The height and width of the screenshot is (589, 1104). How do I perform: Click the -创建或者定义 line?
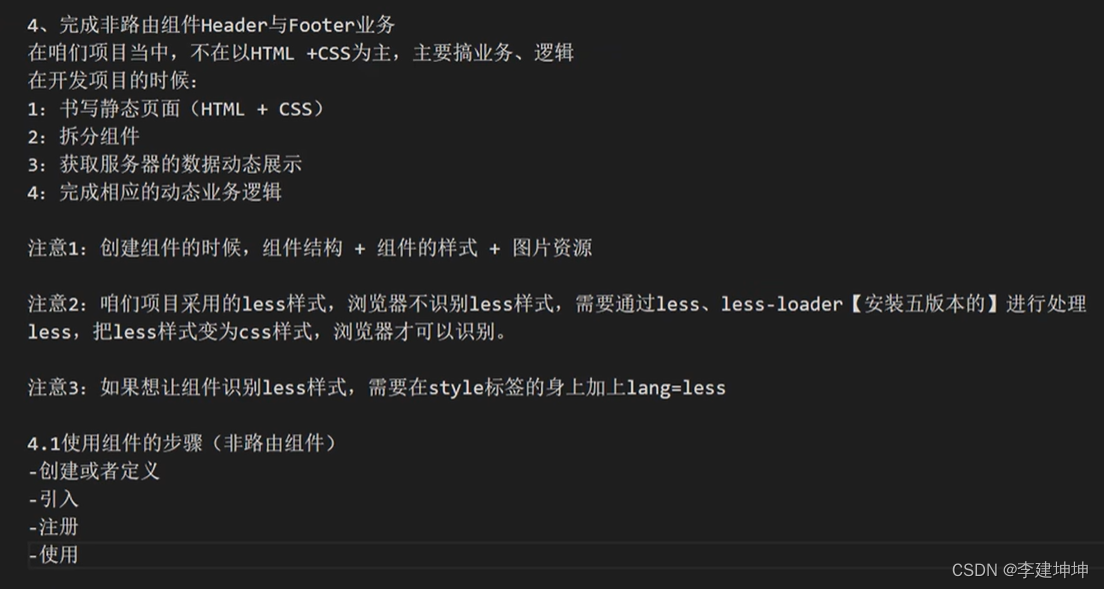pyautogui.click(x=94, y=470)
